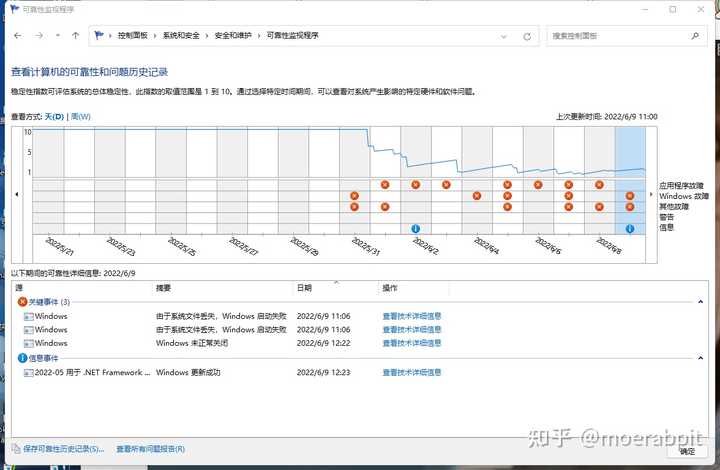
Task: Switch view to 周(W)
Action: pos(81,117)
